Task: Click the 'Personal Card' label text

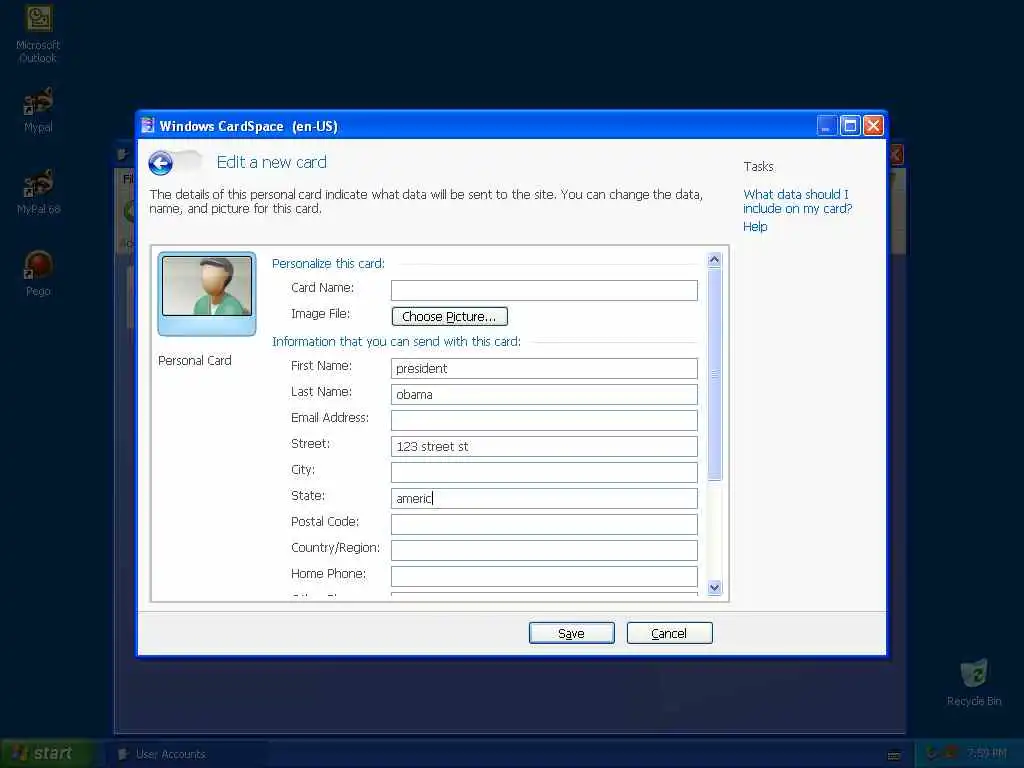Action: pos(195,360)
